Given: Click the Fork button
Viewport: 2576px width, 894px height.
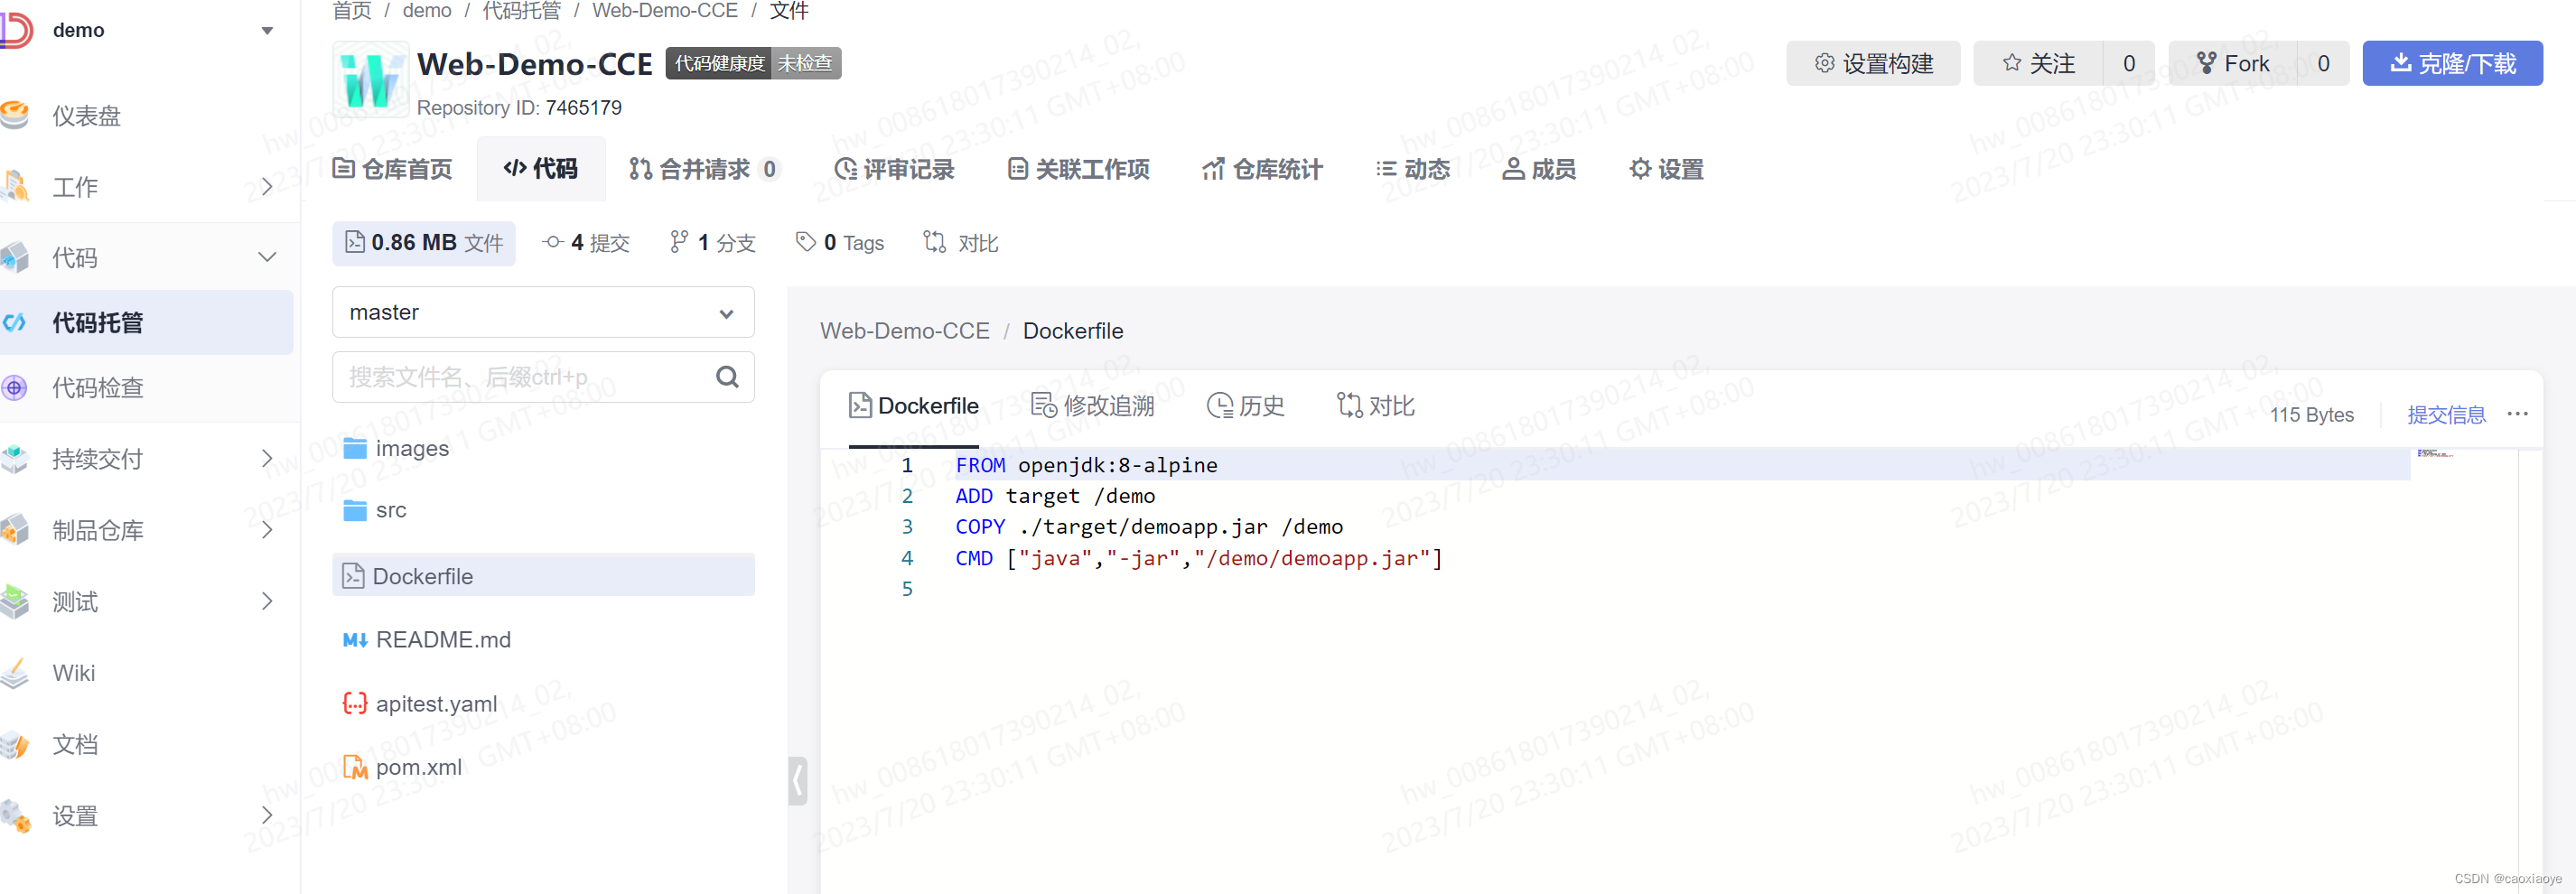Looking at the screenshot, I should tap(2232, 64).
